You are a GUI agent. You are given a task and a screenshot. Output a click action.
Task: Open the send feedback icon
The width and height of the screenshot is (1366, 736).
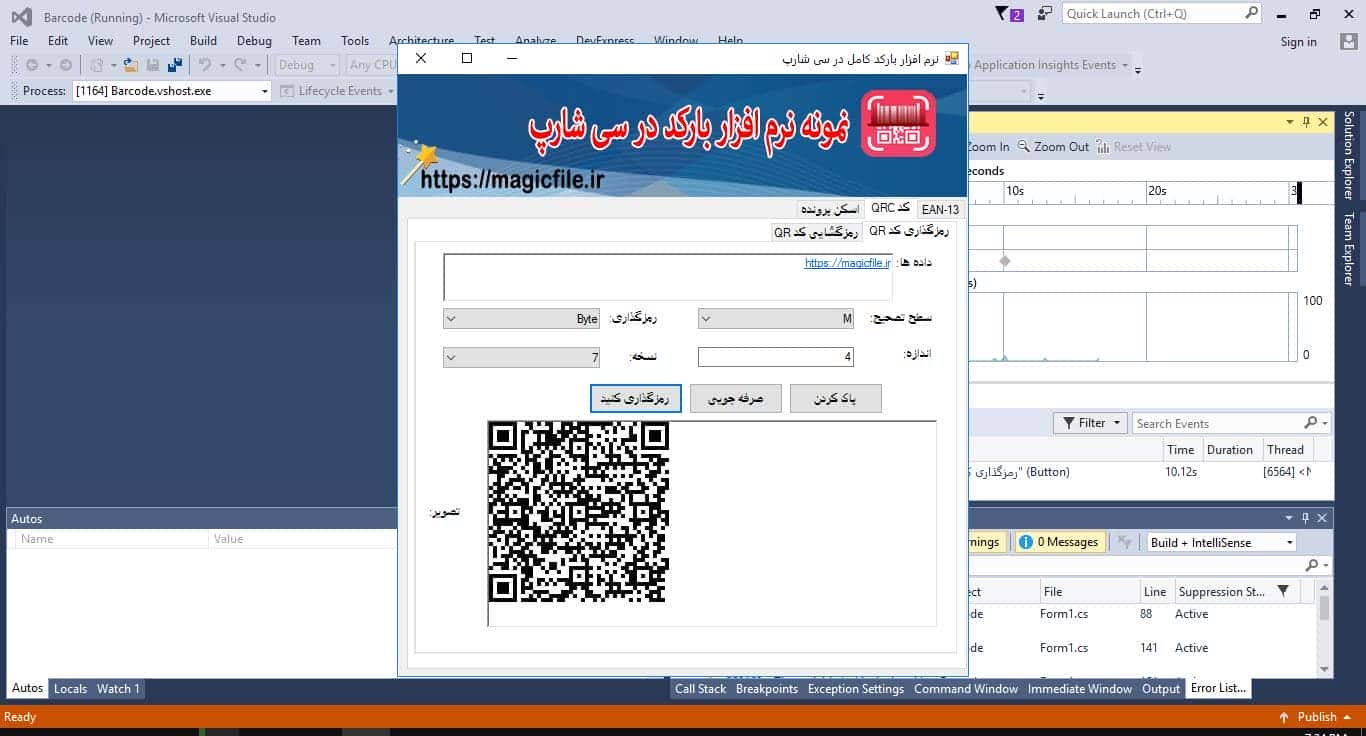(x=1045, y=13)
